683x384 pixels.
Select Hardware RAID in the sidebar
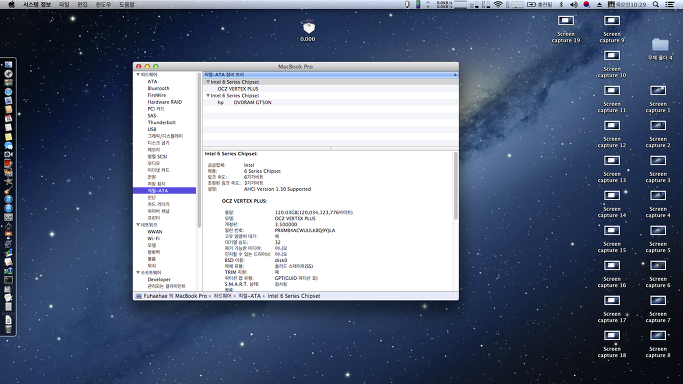[165, 102]
